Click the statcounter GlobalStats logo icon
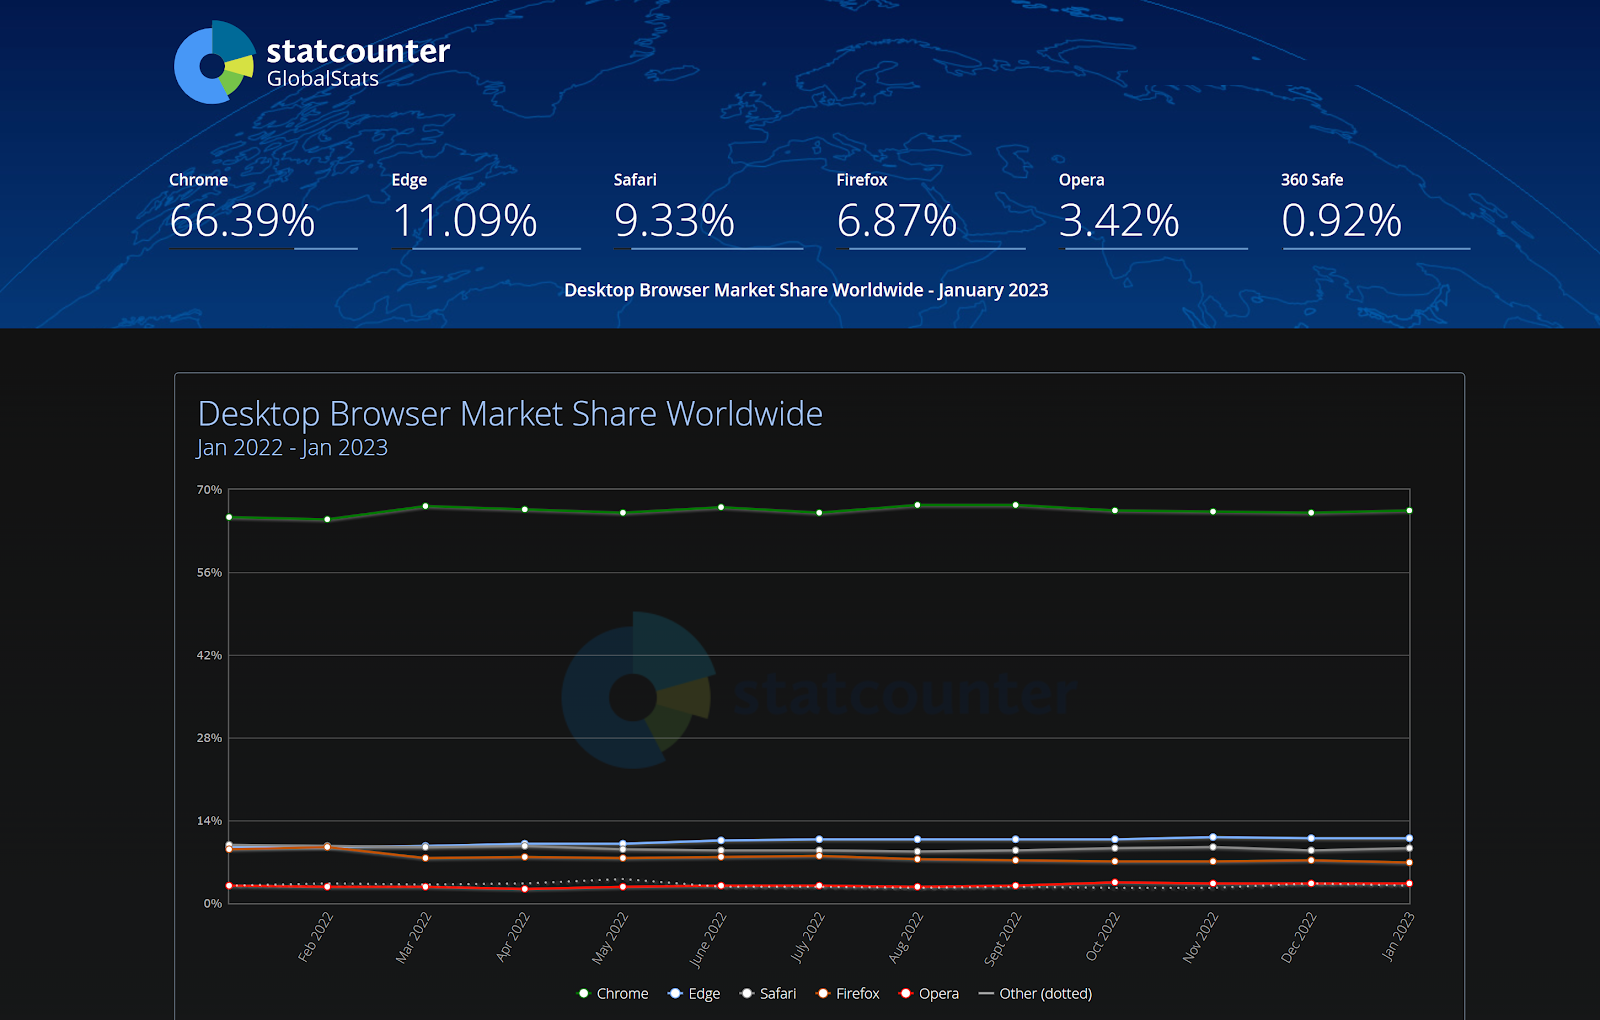 click(x=214, y=62)
